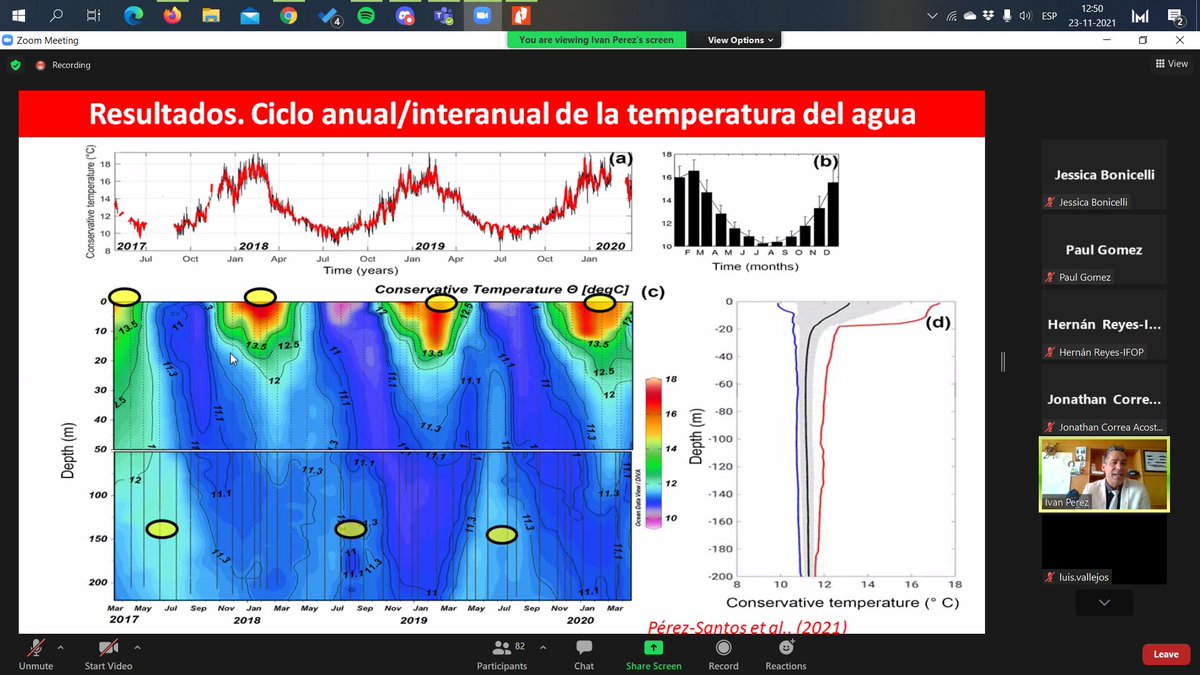Select luis.vallejos participant tile
Screen dimensions: 1200x675
1104,549
